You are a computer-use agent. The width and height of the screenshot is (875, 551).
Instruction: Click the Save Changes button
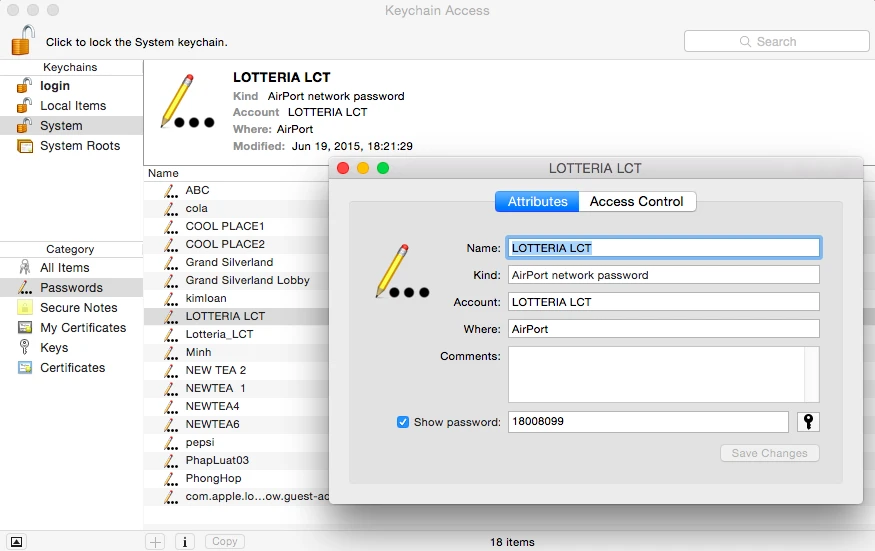[x=769, y=453]
